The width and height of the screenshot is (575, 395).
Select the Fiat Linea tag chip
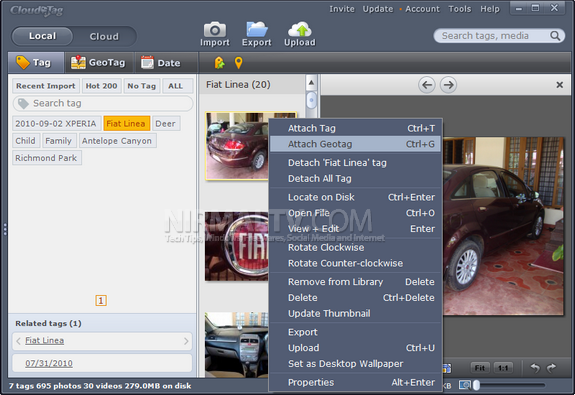pos(126,124)
